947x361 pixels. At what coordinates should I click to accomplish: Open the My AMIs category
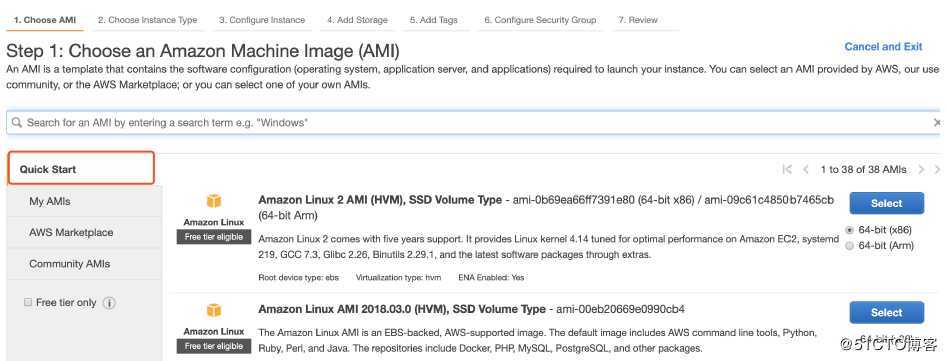pyautogui.click(x=85, y=201)
